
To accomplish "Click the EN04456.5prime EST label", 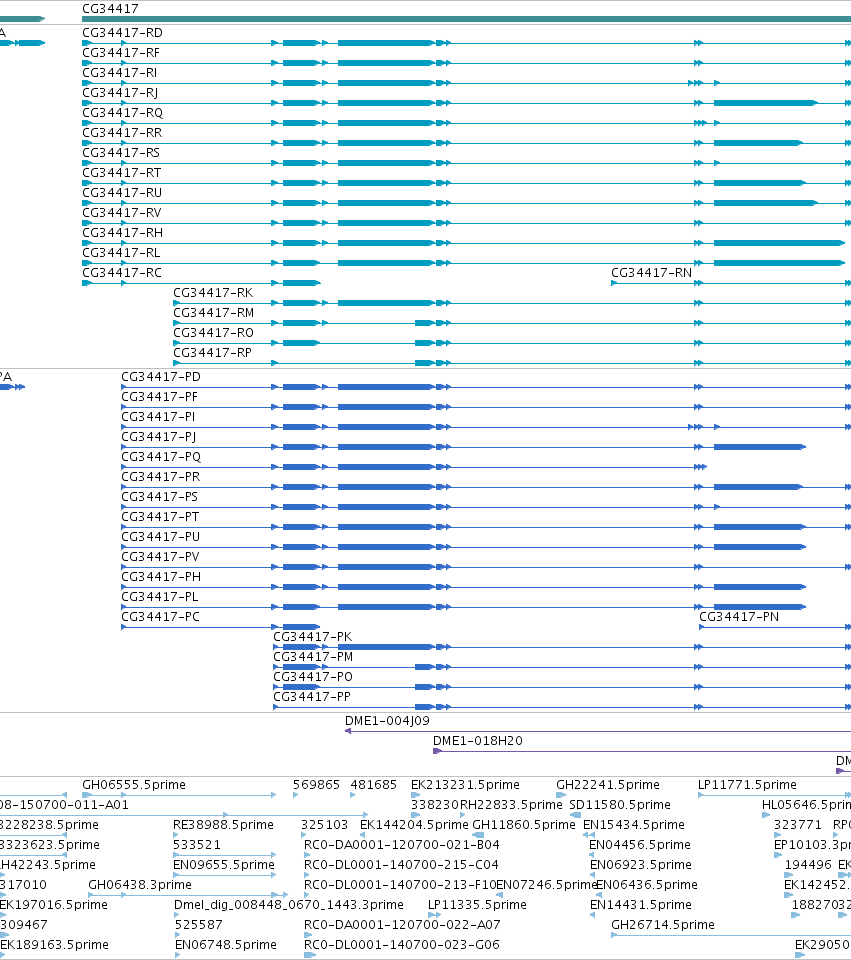I will (640, 845).
